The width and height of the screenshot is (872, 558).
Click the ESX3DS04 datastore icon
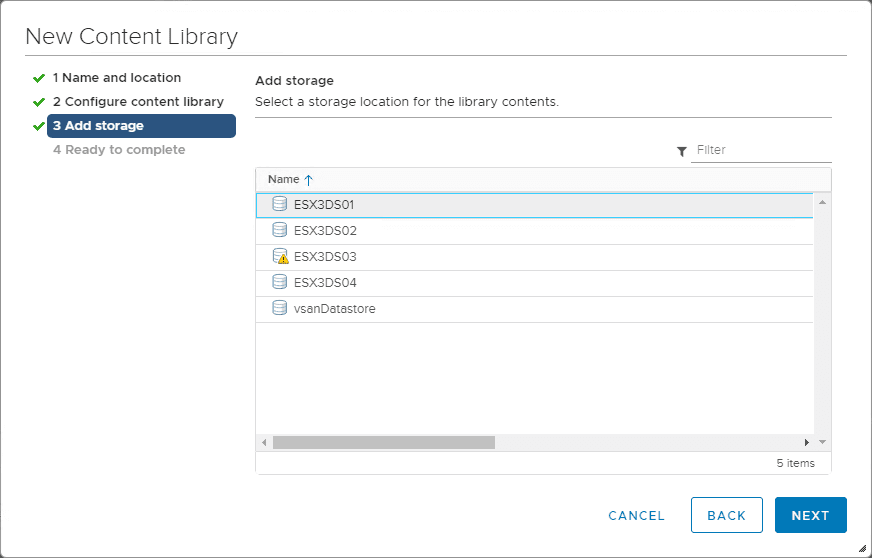coord(280,283)
